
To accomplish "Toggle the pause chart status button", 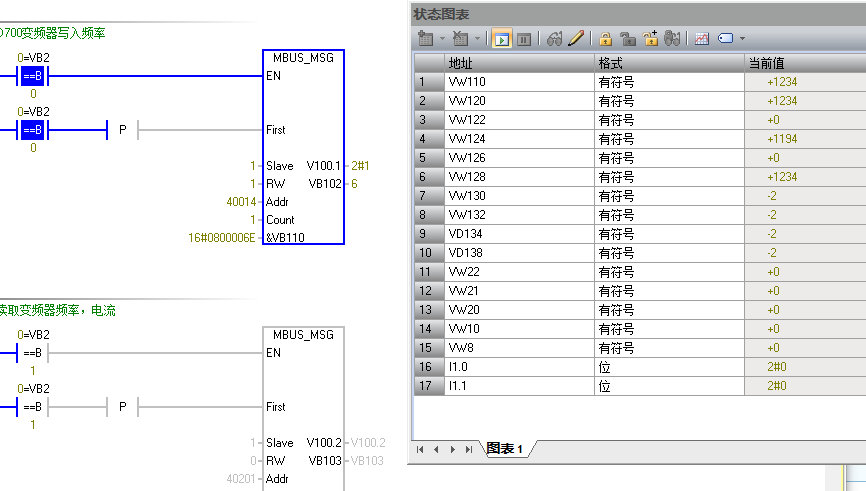I will pos(523,39).
